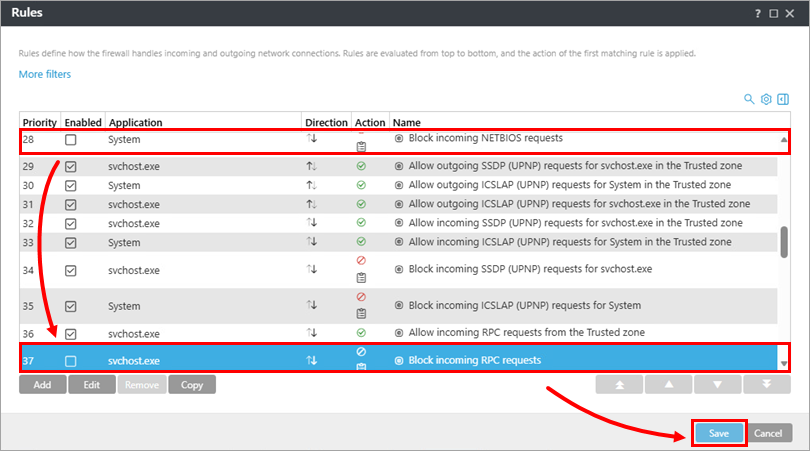The height and width of the screenshot is (451, 810).
Task: Move rule to bottom with double-down arrow
Action: [x=767, y=384]
